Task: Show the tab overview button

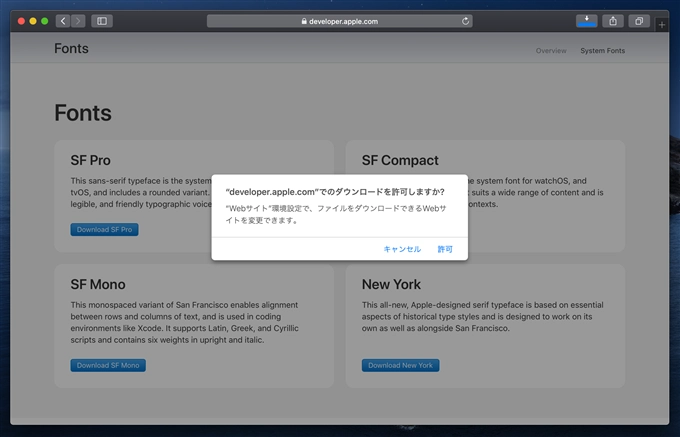Action: click(x=639, y=21)
